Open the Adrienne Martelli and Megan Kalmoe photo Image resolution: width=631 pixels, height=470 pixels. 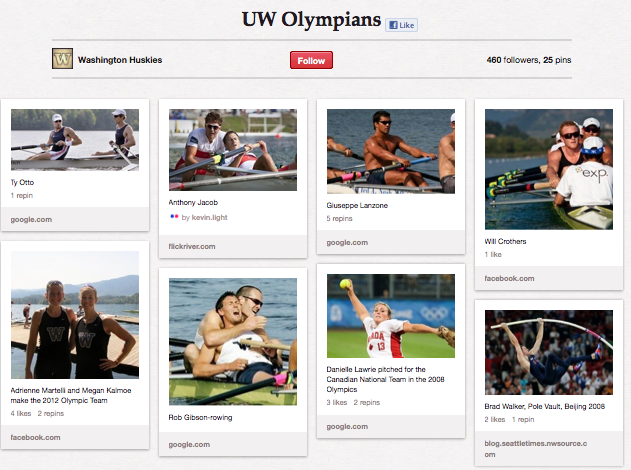75,315
